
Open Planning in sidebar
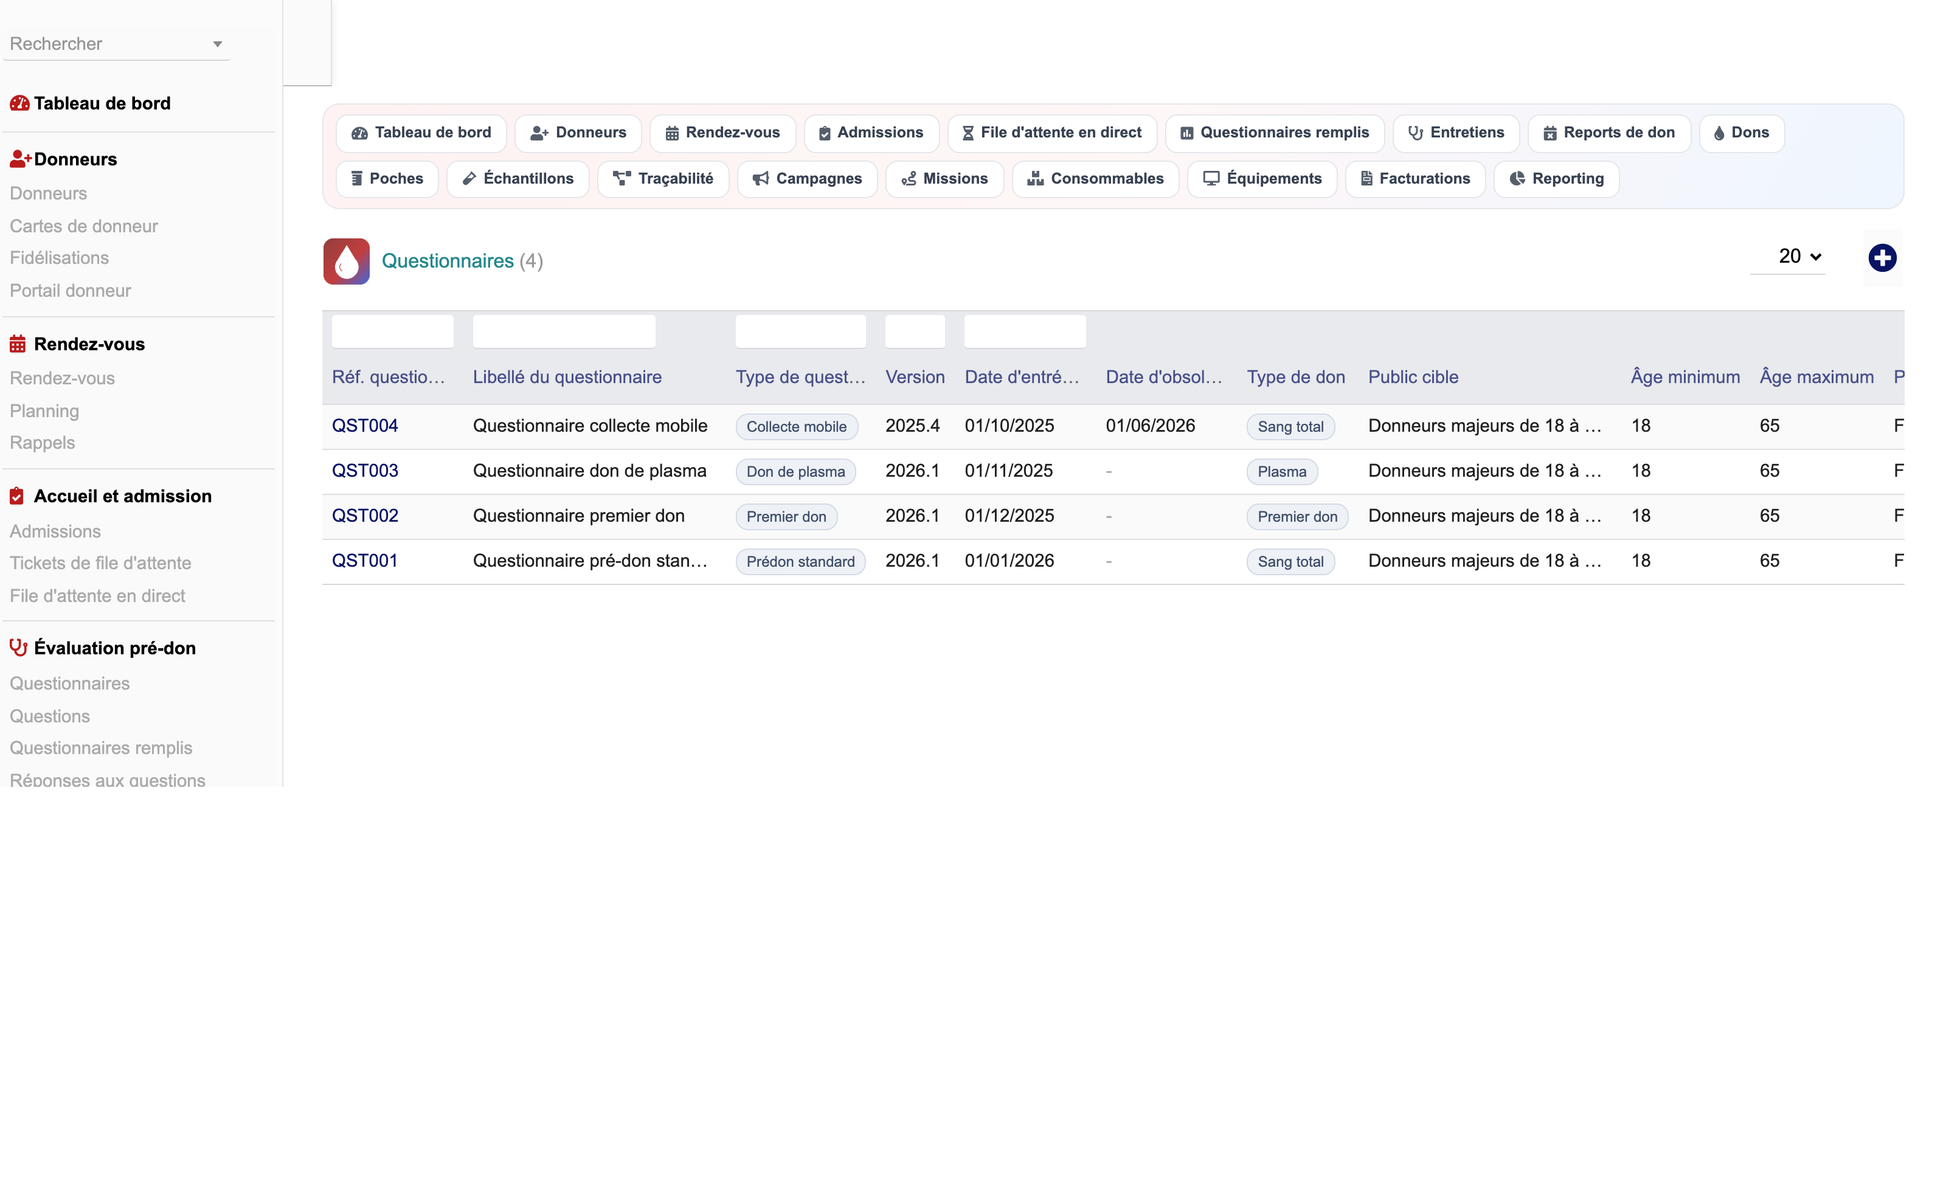(44, 411)
